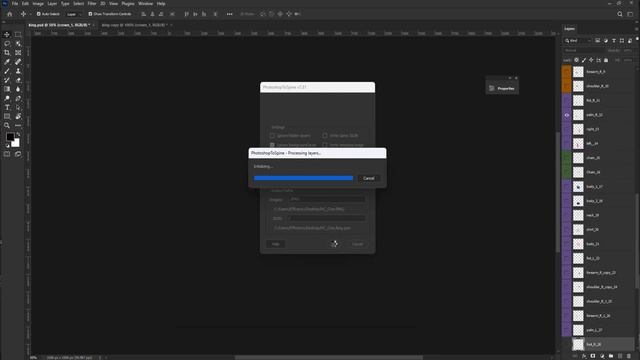The height and width of the screenshot is (360, 640).
Task: Hide the palm_R_12 layer via eye icon
Action: click(567, 115)
